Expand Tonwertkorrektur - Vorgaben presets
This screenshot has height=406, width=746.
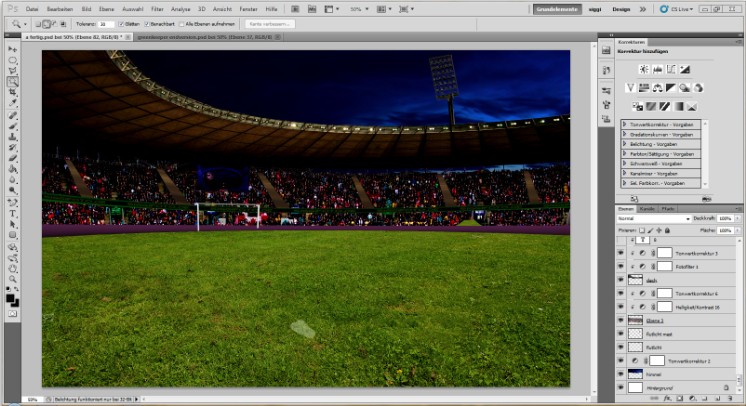(x=625, y=124)
